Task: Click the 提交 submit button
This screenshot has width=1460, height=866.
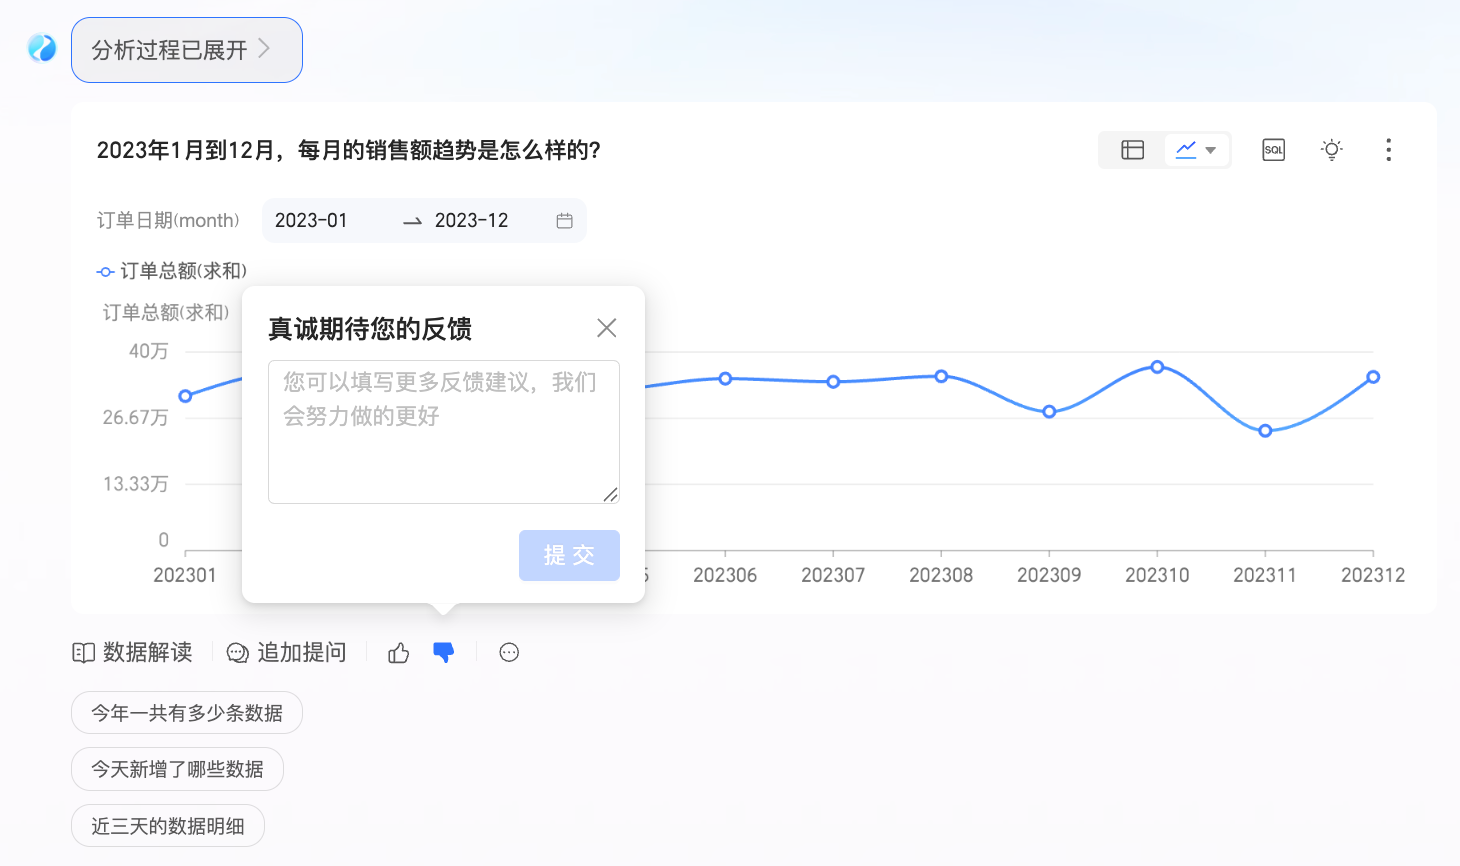Action: pos(569,555)
